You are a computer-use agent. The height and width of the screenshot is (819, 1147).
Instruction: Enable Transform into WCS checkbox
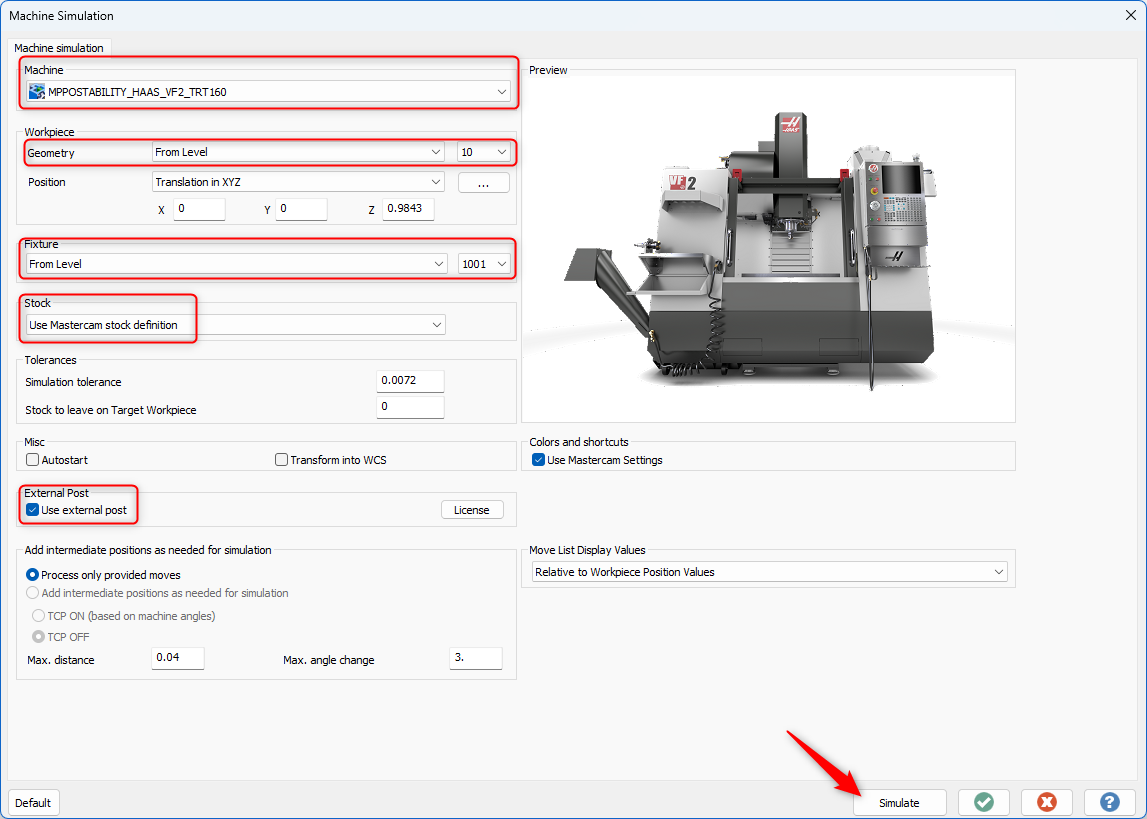pyautogui.click(x=281, y=460)
